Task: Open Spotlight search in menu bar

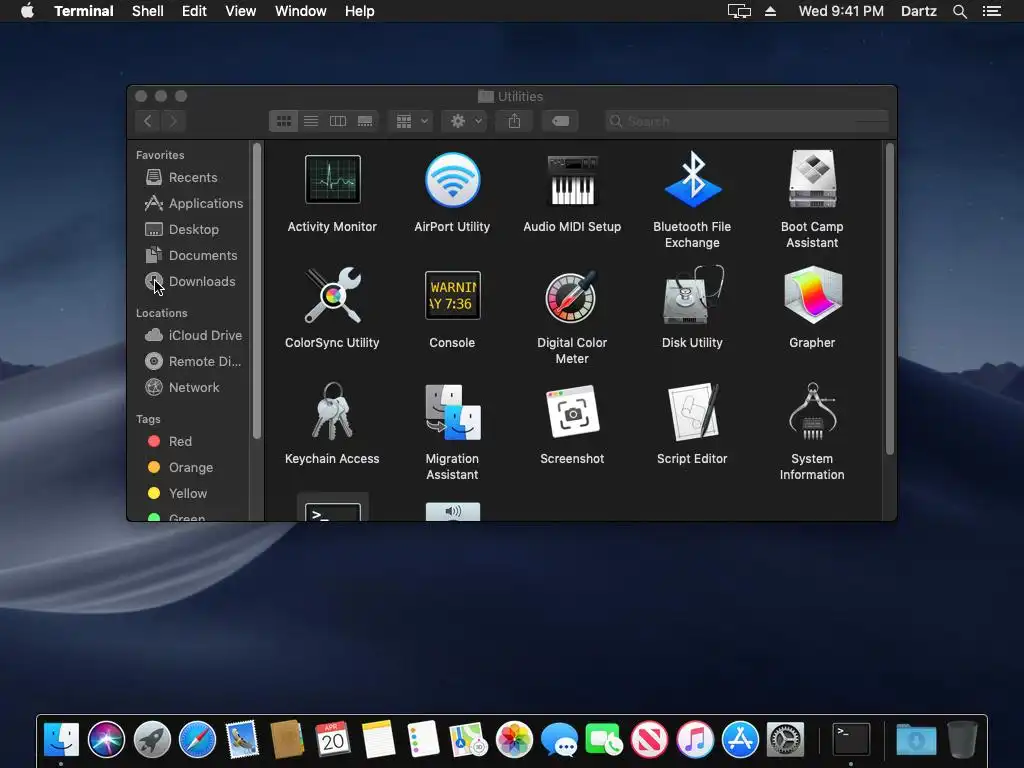Action: tap(960, 12)
